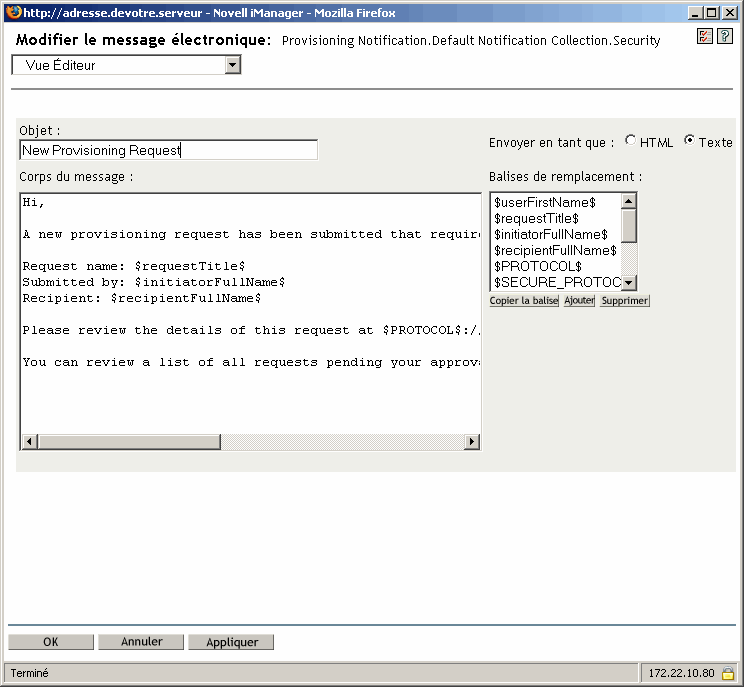Select the Texte radio button
This screenshot has width=744, height=687.
pos(689,140)
